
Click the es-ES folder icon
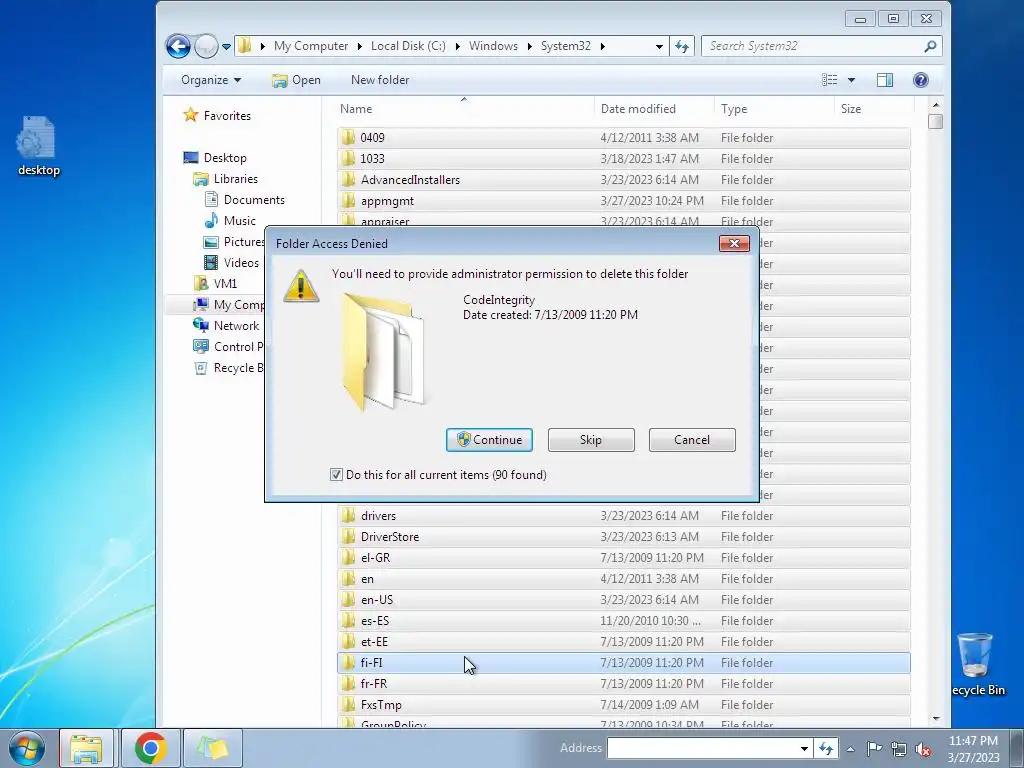[x=349, y=620]
